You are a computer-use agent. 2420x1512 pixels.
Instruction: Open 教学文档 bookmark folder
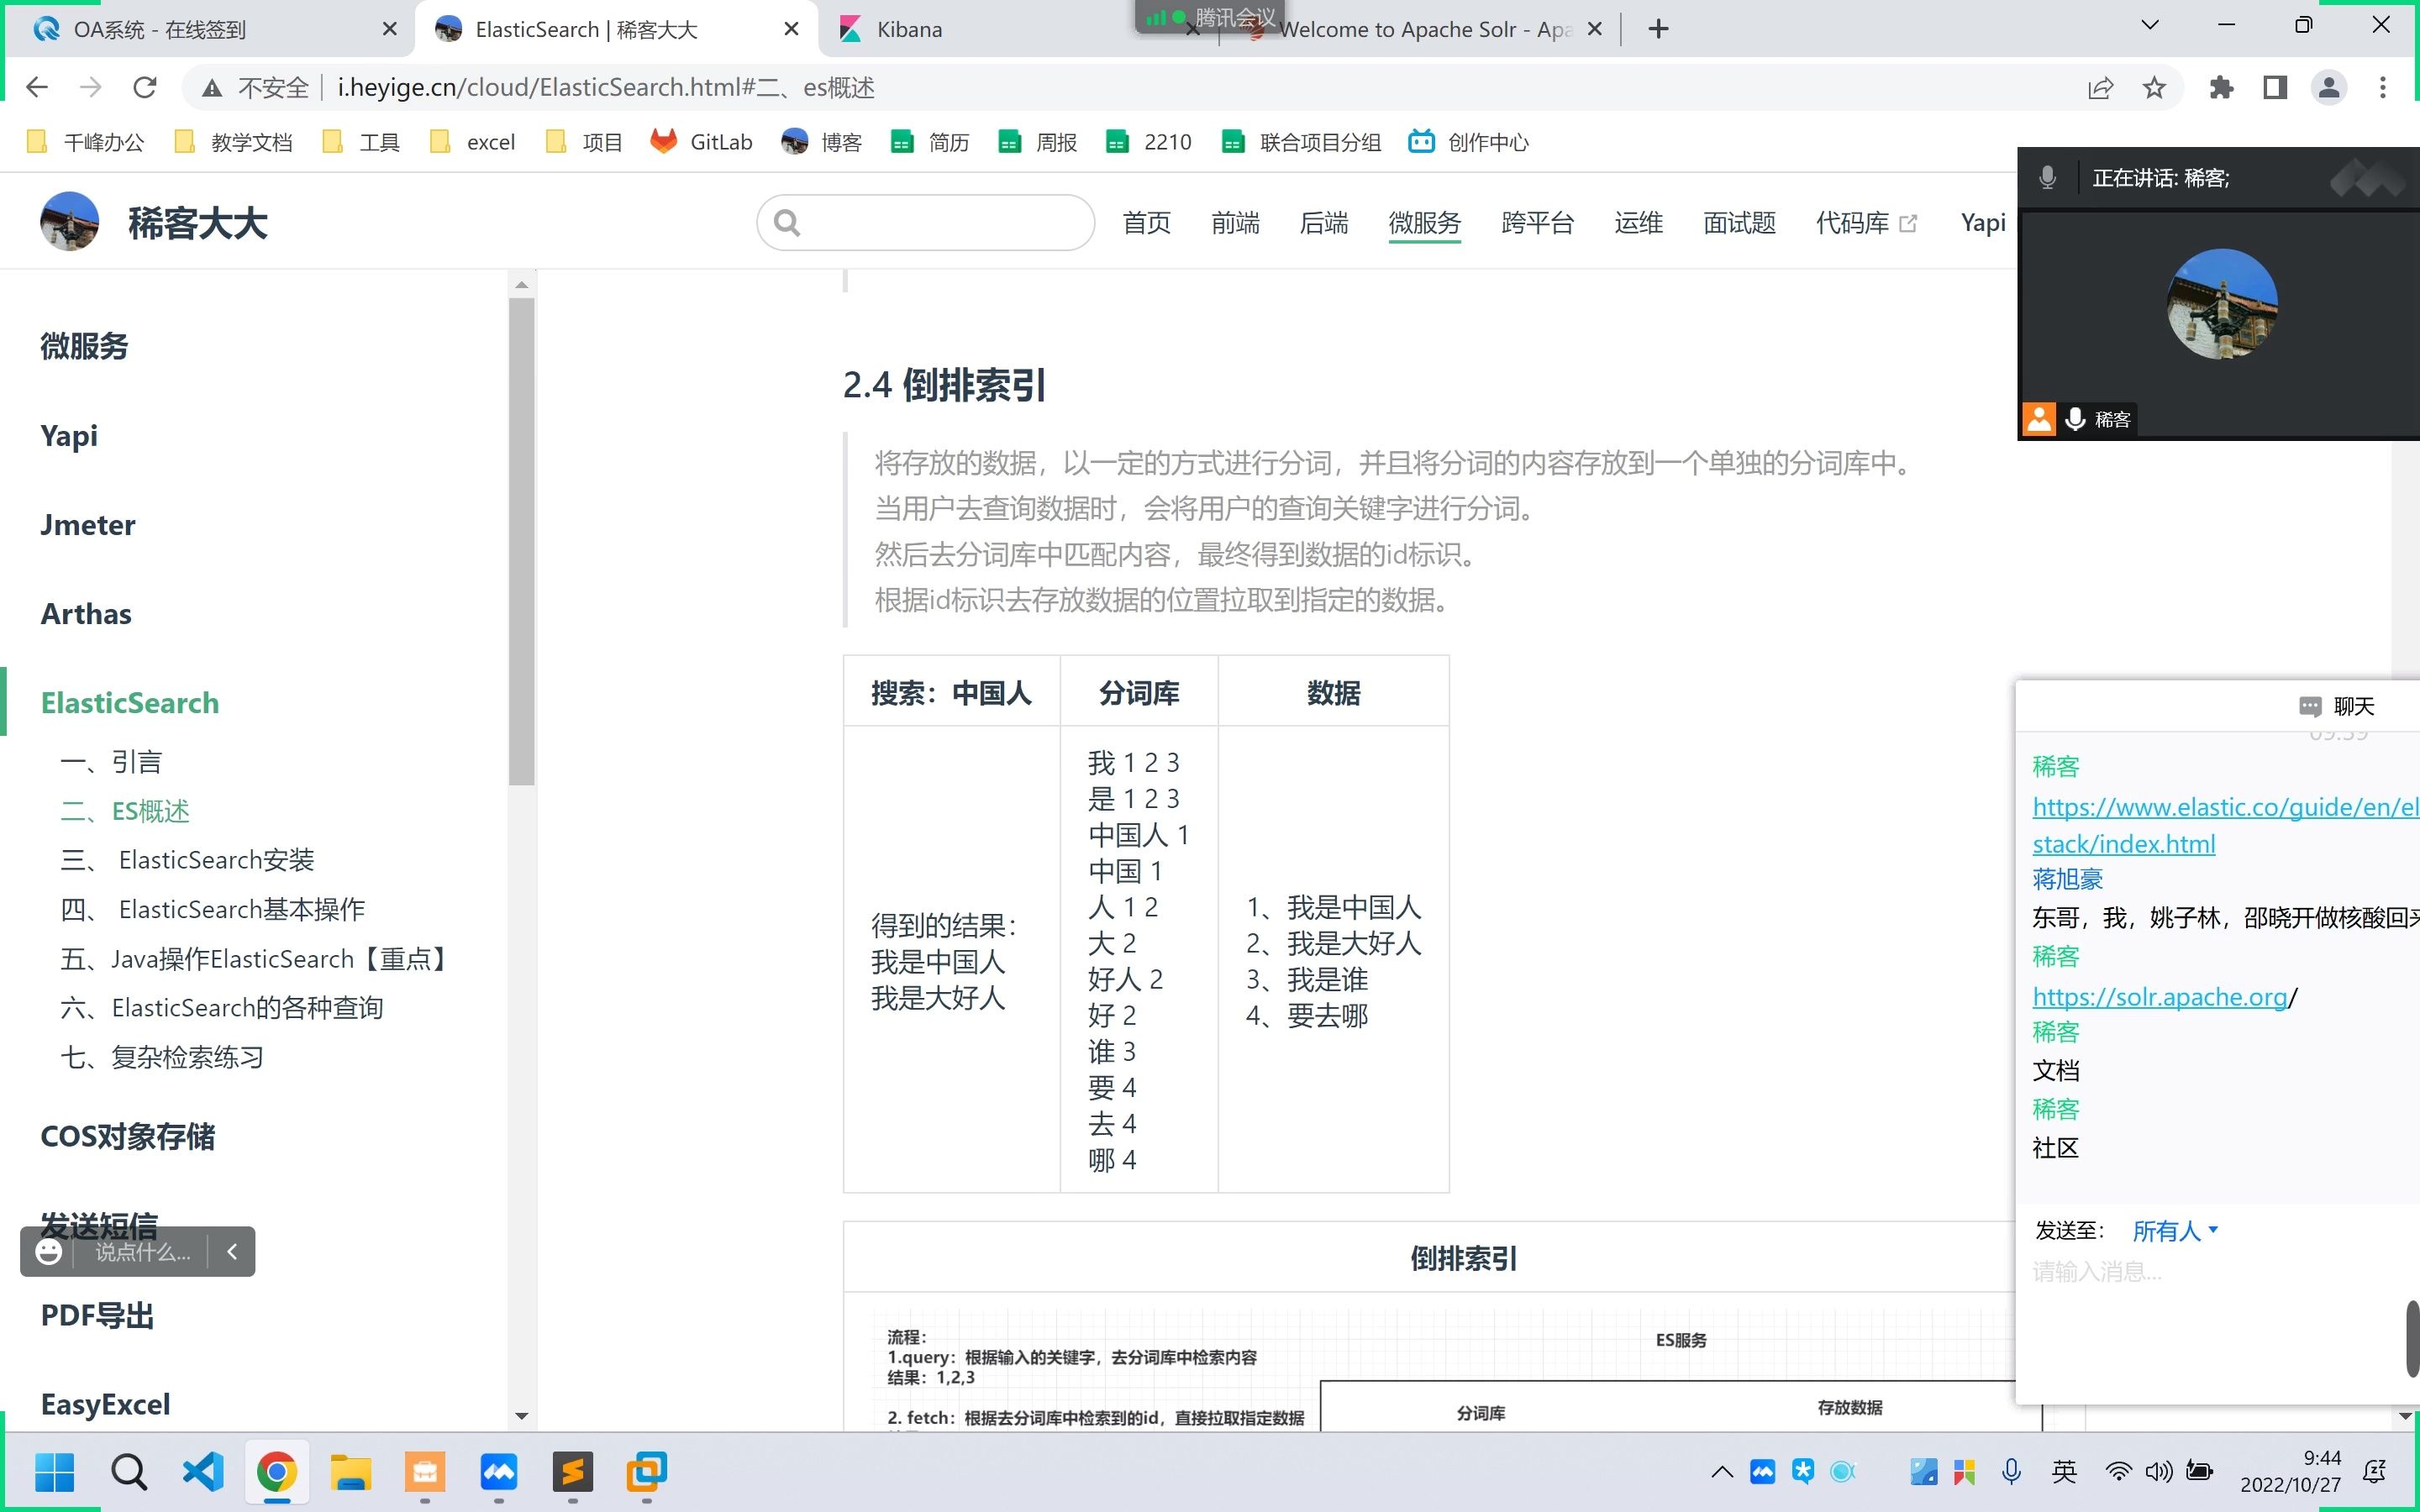(x=232, y=142)
